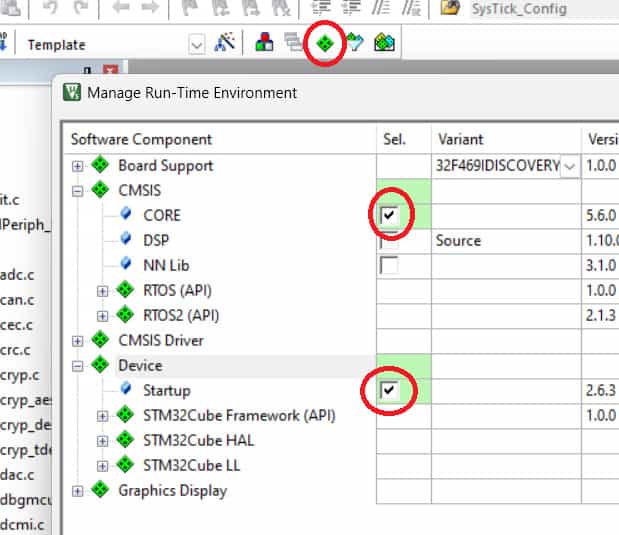Select the NN Lib component row

[166, 265]
